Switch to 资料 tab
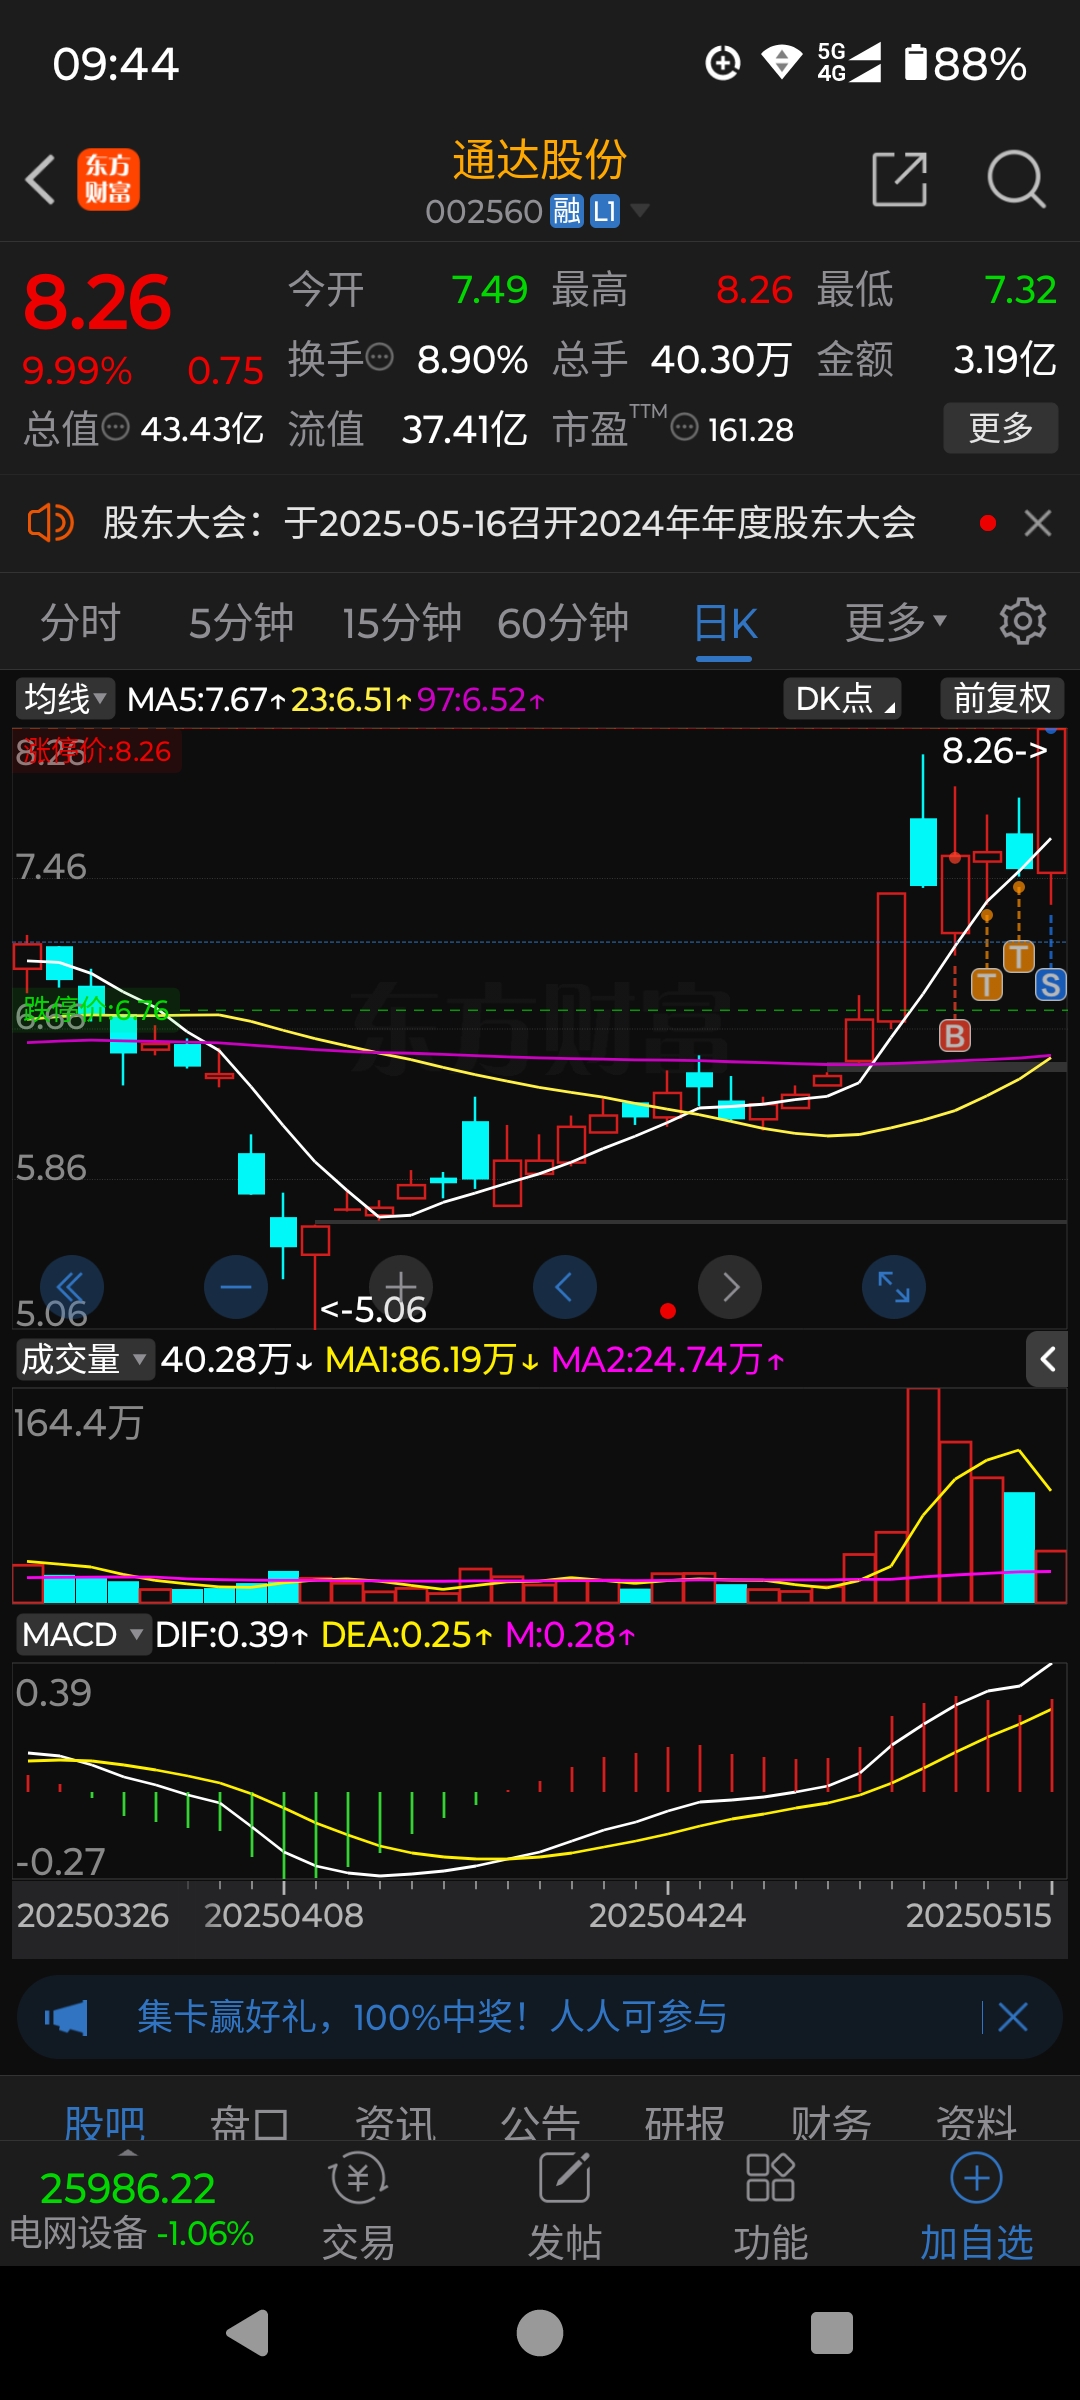1080x2400 pixels. point(976,2122)
